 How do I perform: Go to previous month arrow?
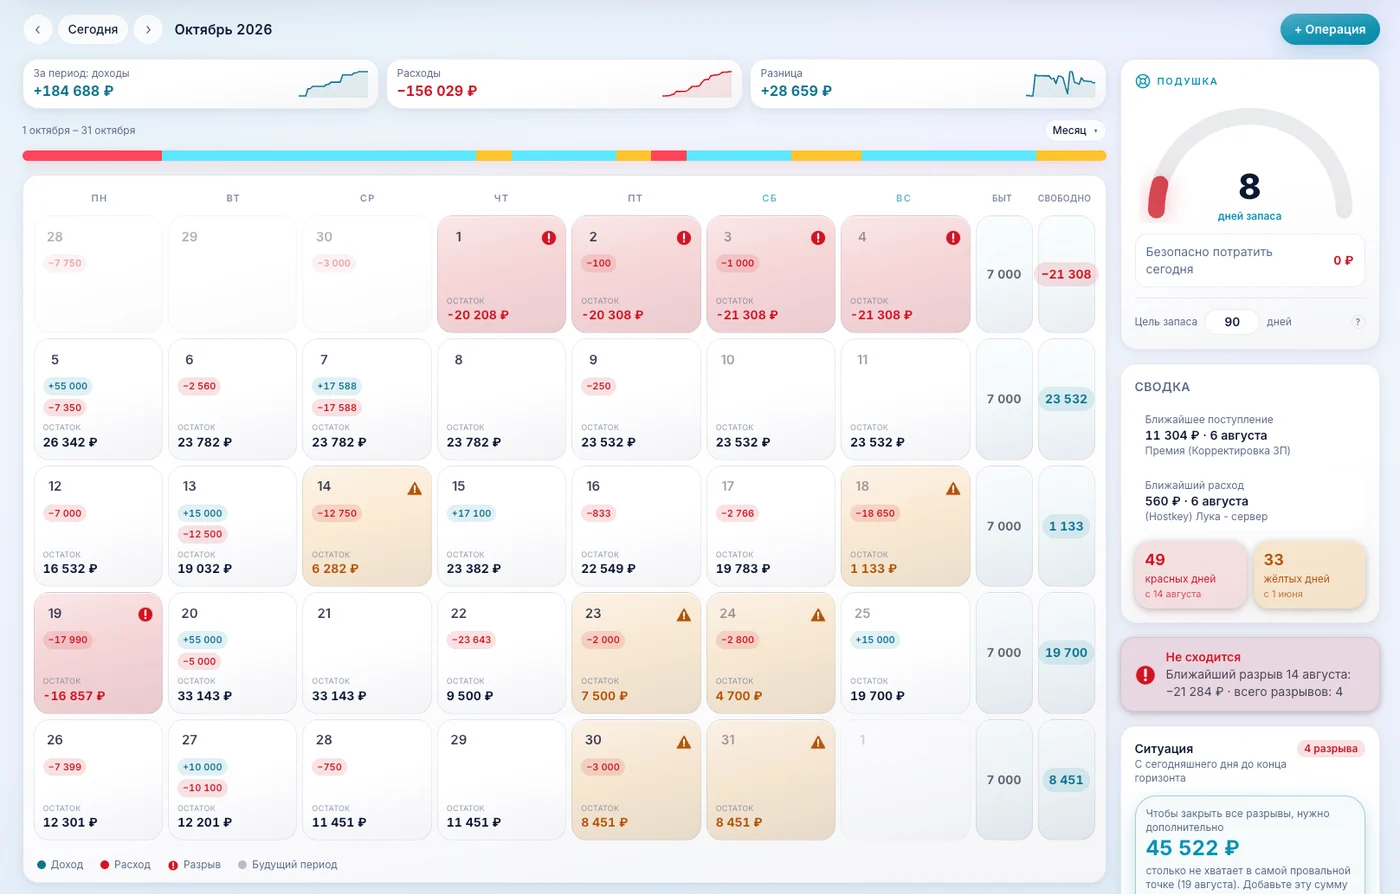[38, 29]
